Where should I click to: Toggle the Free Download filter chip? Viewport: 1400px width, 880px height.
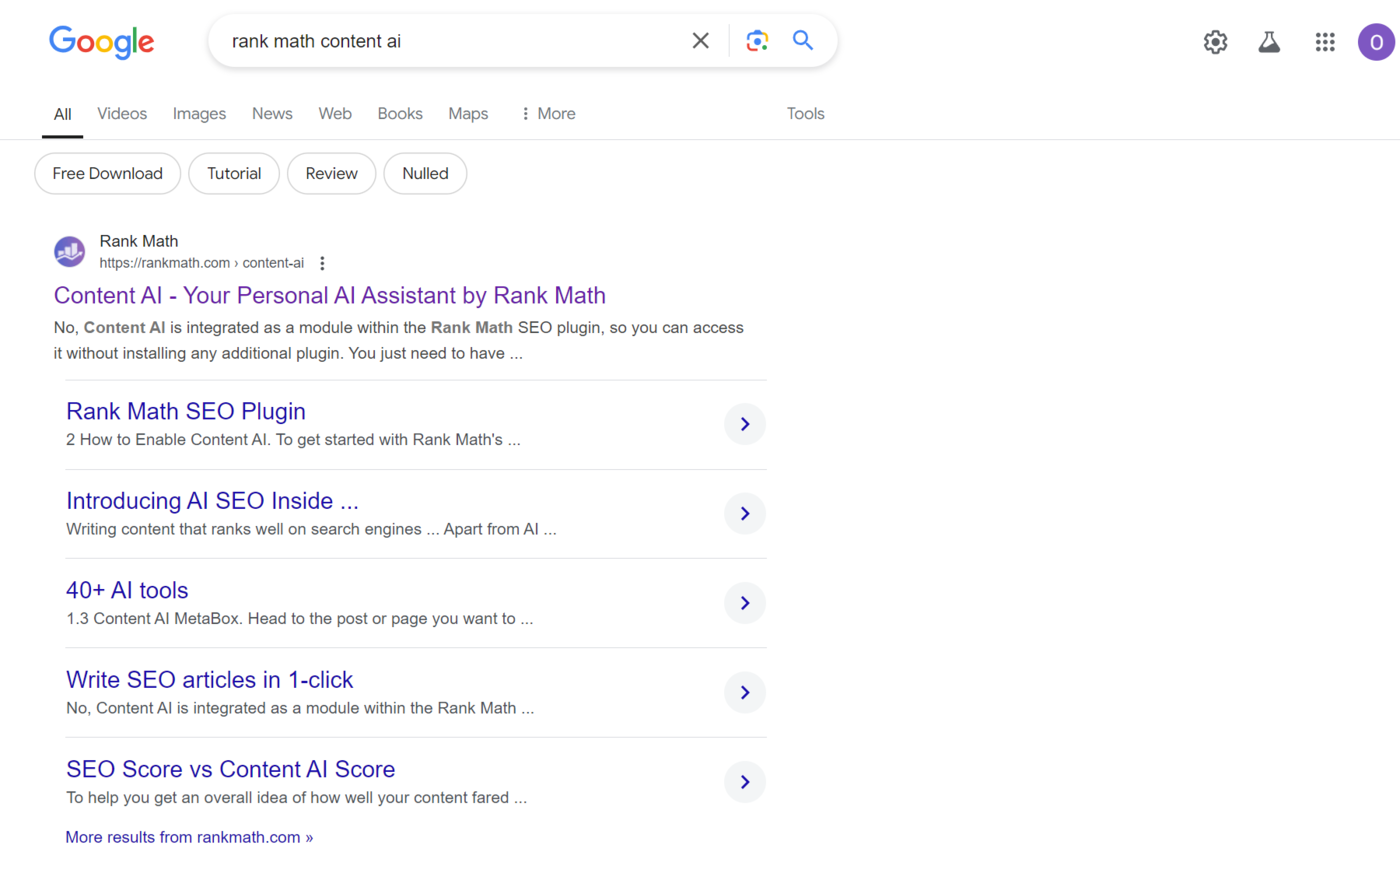107,173
